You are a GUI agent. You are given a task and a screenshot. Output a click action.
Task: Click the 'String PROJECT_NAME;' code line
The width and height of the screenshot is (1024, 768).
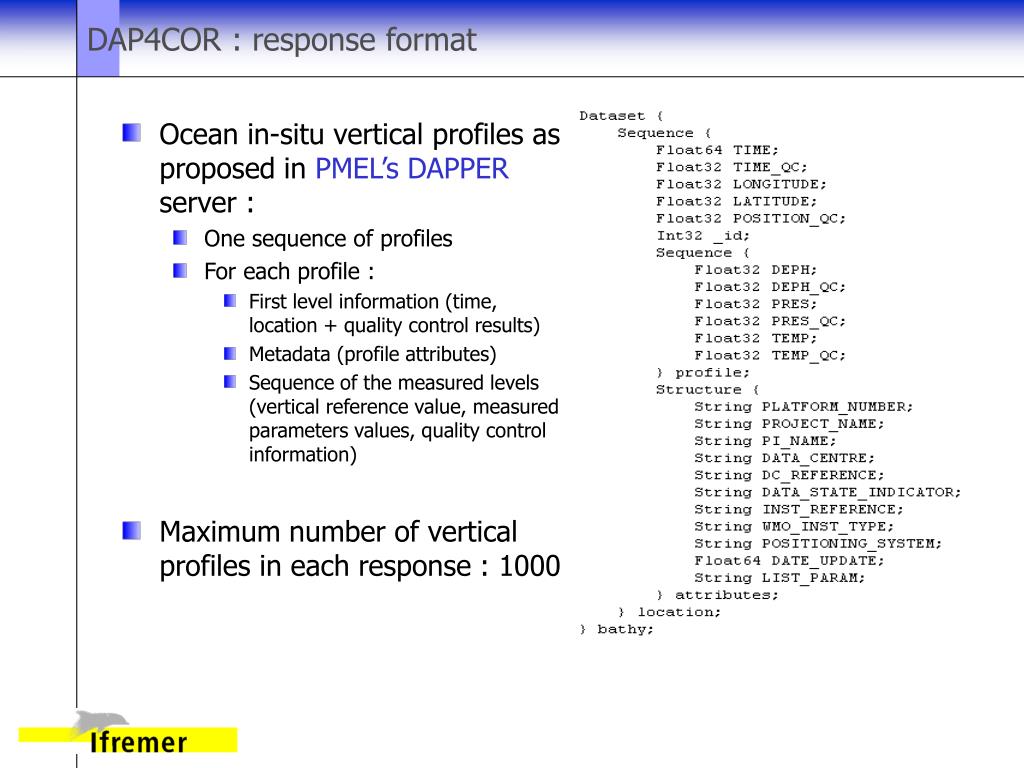point(789,424)
